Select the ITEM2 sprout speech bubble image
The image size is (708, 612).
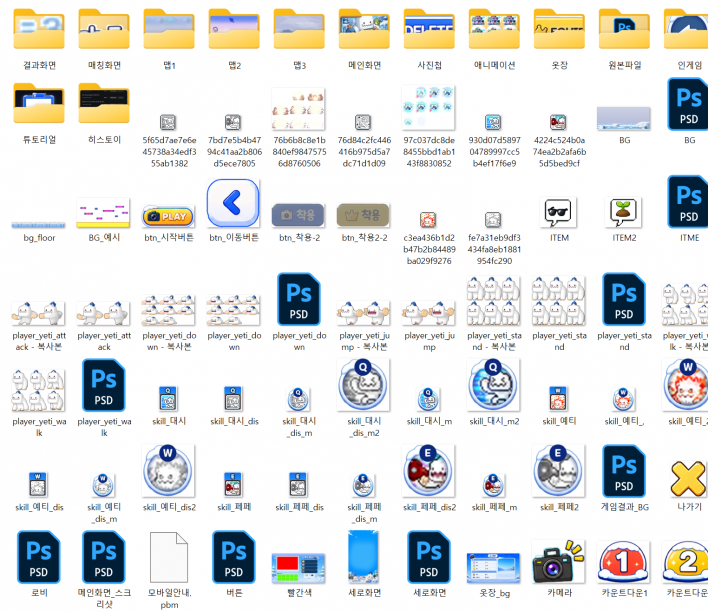click(x=624, y=212)
